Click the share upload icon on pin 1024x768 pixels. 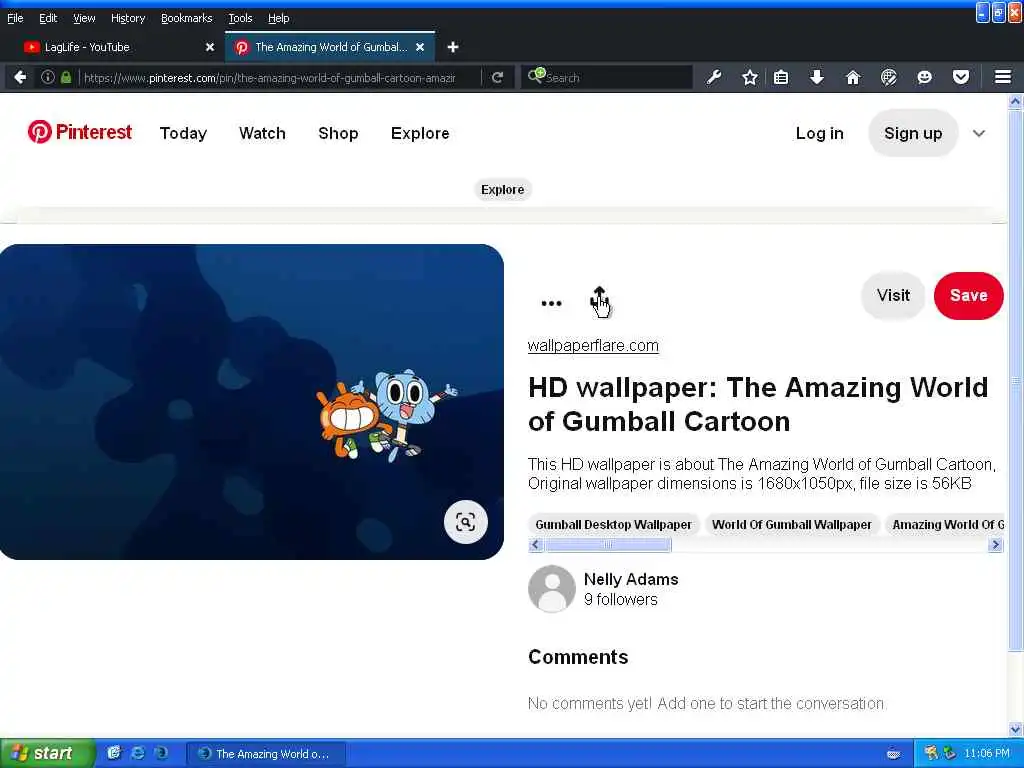pyautogui.click(x=600, y=300)
